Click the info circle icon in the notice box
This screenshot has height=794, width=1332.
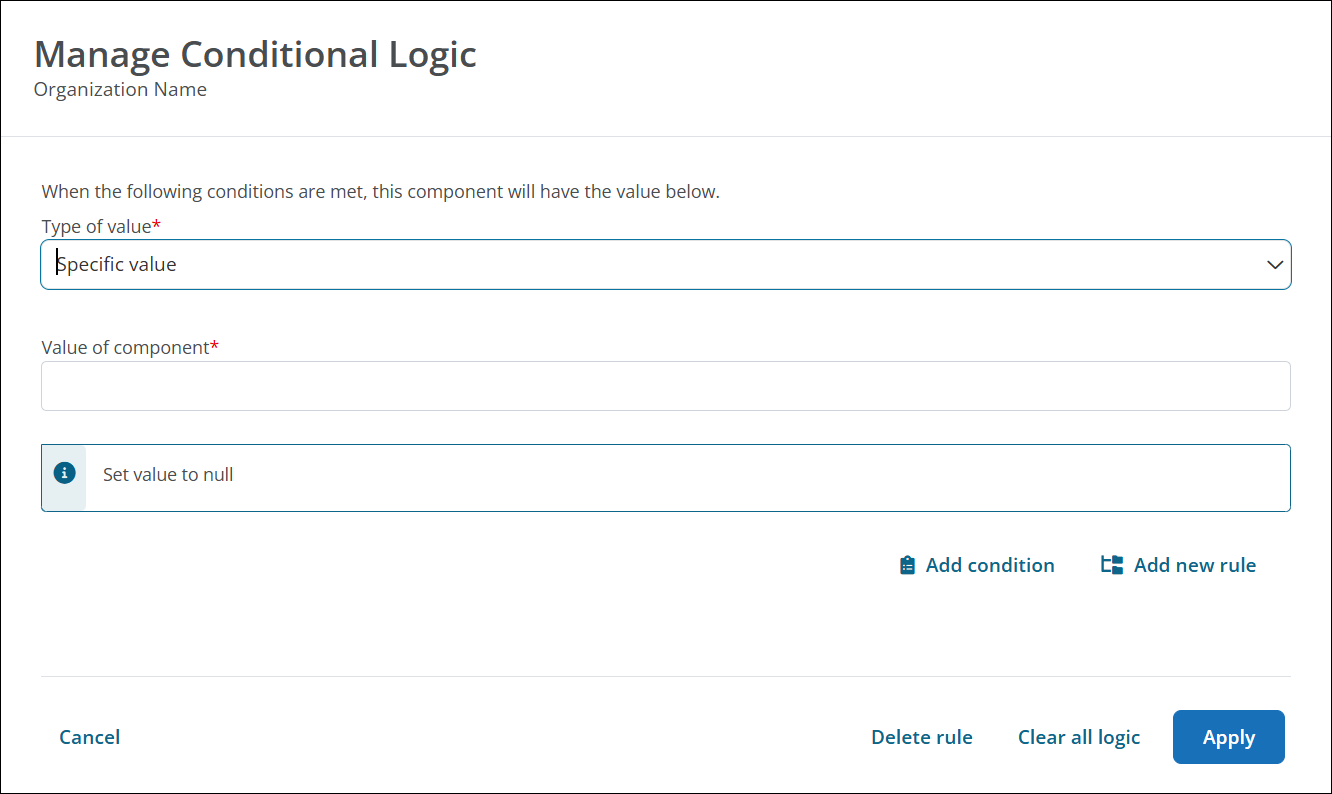(65, 473)
